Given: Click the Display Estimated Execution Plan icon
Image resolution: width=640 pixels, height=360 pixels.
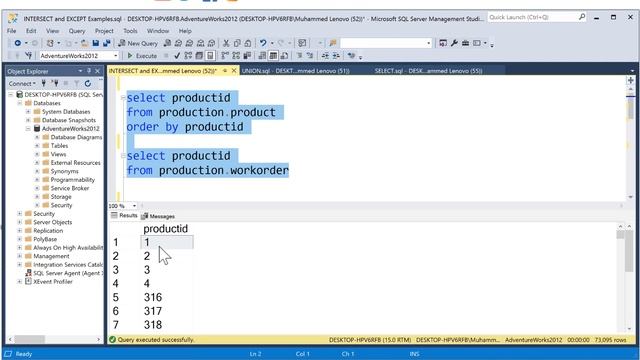Looking at the screenshot, I should pos(188,56).
